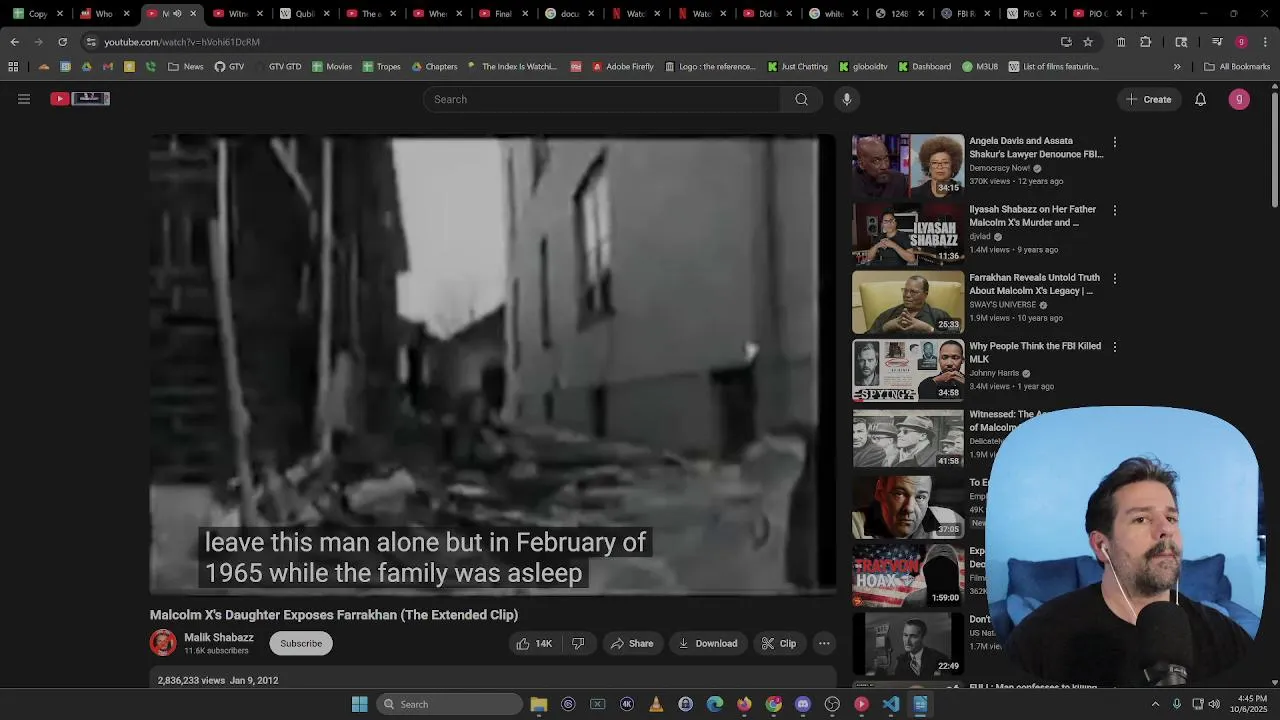1280x720 pixels.
Task: Clip a segment of the video
Action: click(779, 643)
